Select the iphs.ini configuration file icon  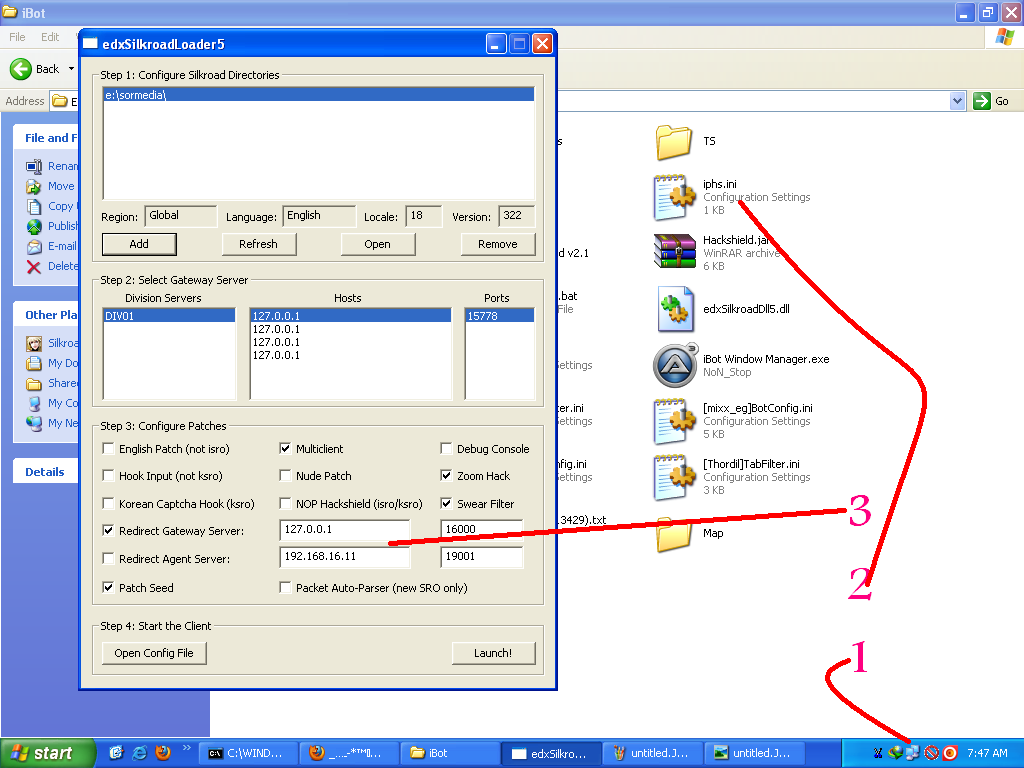pos(674,197)
